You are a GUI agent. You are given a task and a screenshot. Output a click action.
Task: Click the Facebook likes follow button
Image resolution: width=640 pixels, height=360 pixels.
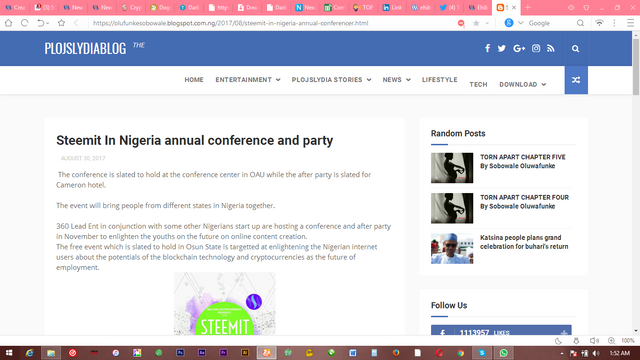click(501, 330)
